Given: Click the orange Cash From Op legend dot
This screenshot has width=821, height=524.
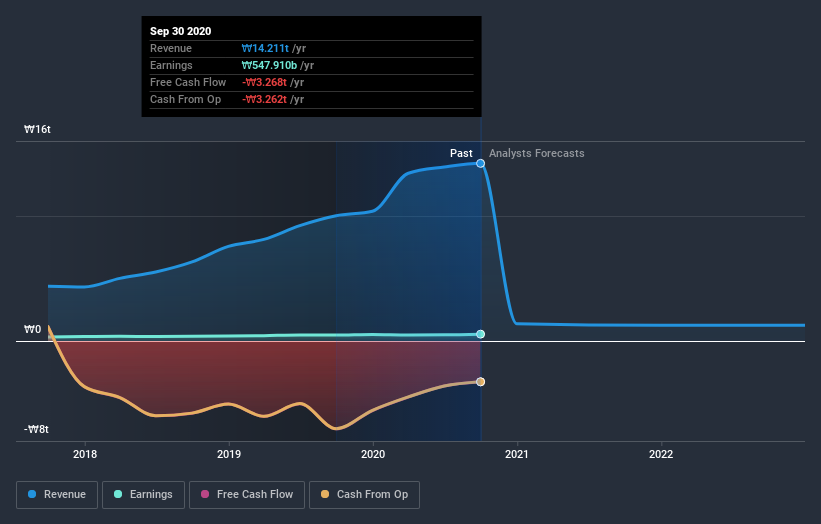Looking at the screenshot, I should click(325, 494).
